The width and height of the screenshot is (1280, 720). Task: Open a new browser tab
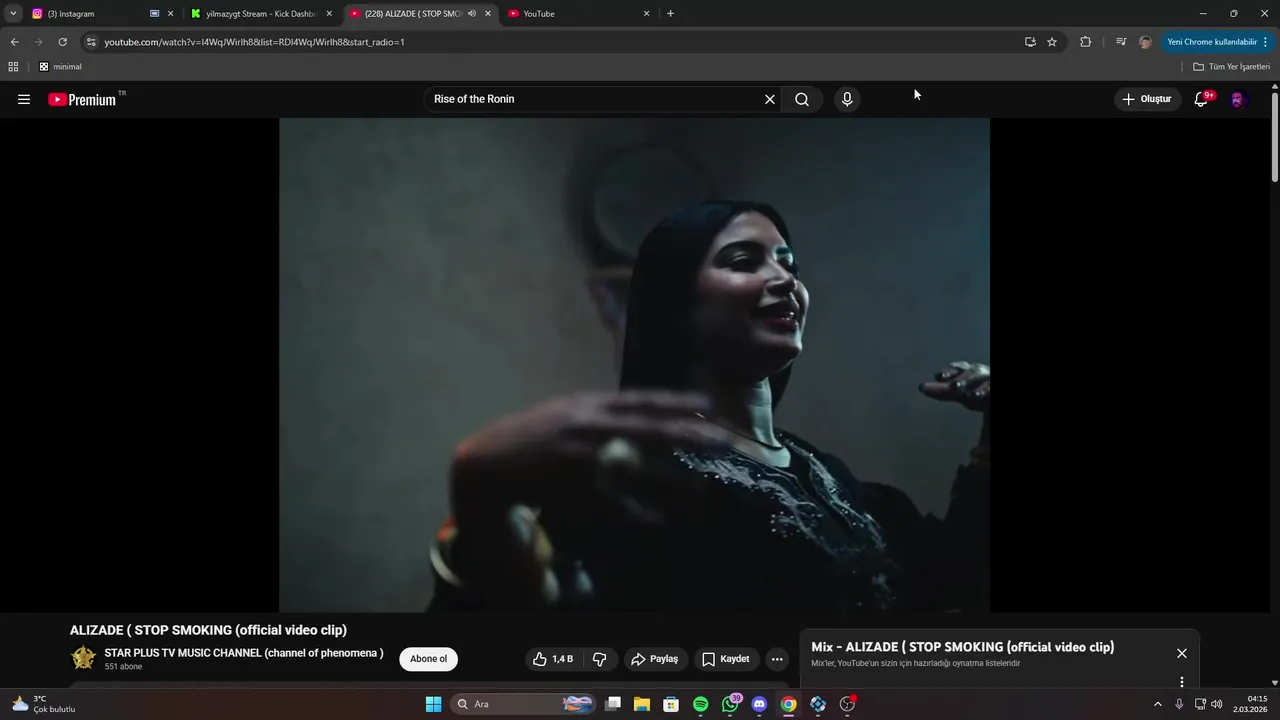tap(670, 14)
